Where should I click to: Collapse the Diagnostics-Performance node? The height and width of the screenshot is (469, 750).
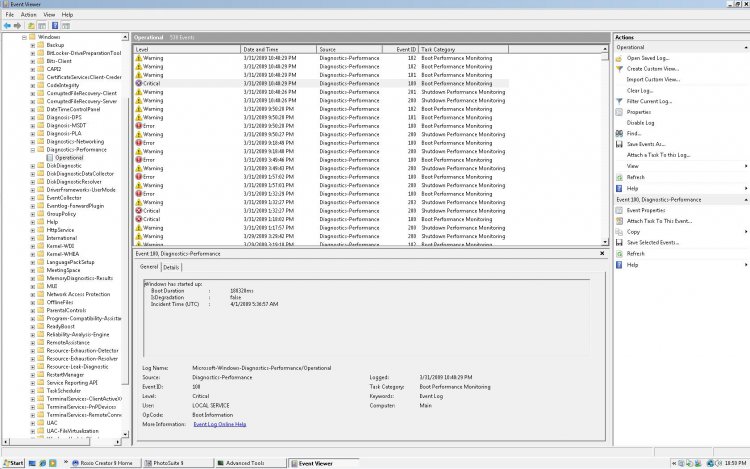point(33,150)
